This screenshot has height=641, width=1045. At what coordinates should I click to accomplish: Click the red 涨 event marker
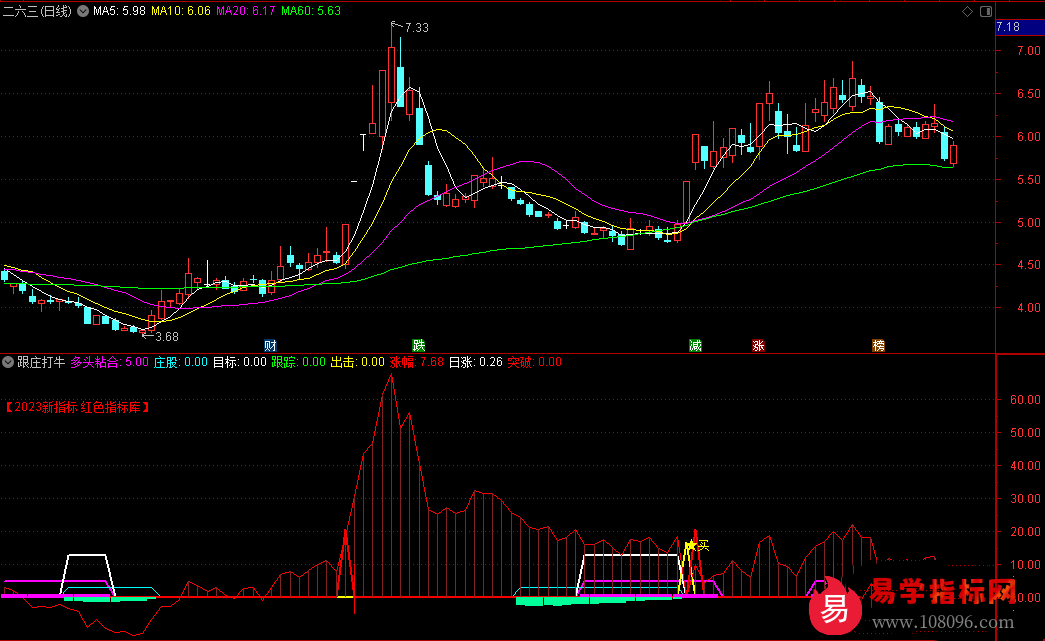[x=758, y=345]
